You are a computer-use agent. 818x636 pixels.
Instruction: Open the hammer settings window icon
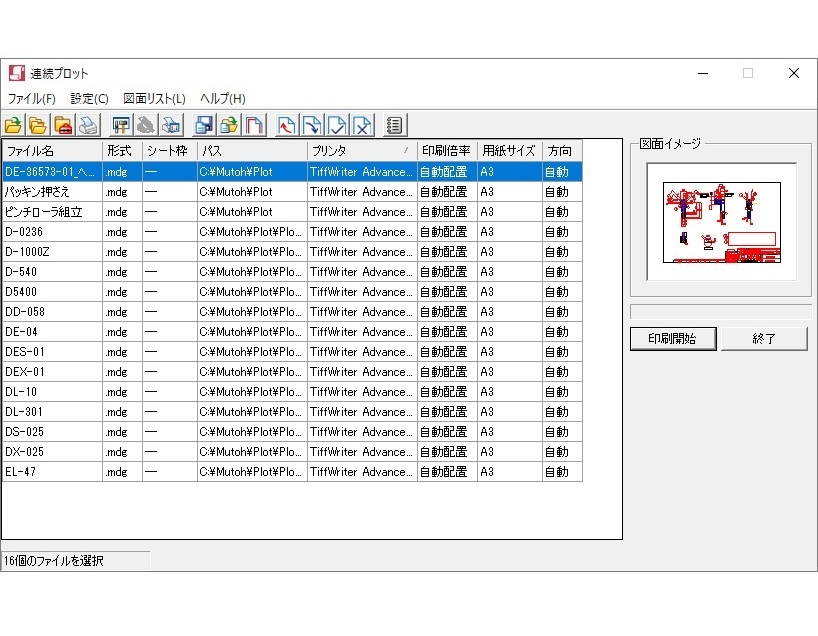pos(121,125)
